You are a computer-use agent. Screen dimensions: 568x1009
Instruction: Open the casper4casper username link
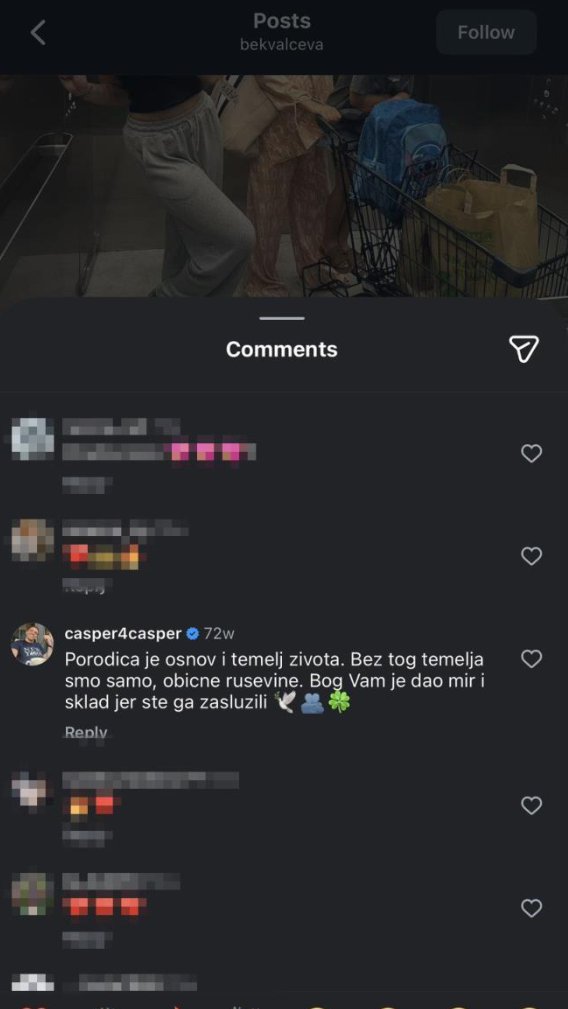pos(123,633)
